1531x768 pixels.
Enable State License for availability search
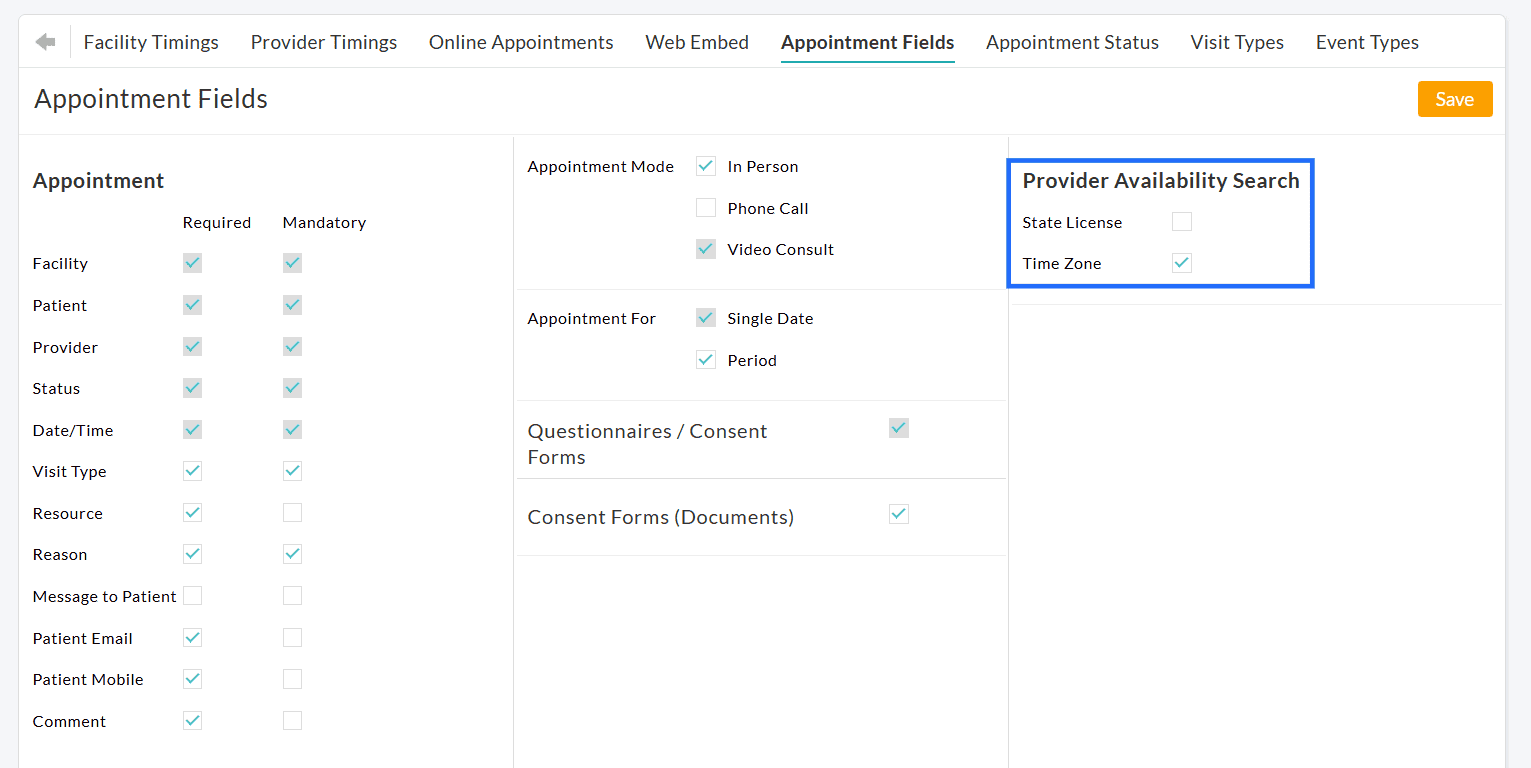point(1181,221)
